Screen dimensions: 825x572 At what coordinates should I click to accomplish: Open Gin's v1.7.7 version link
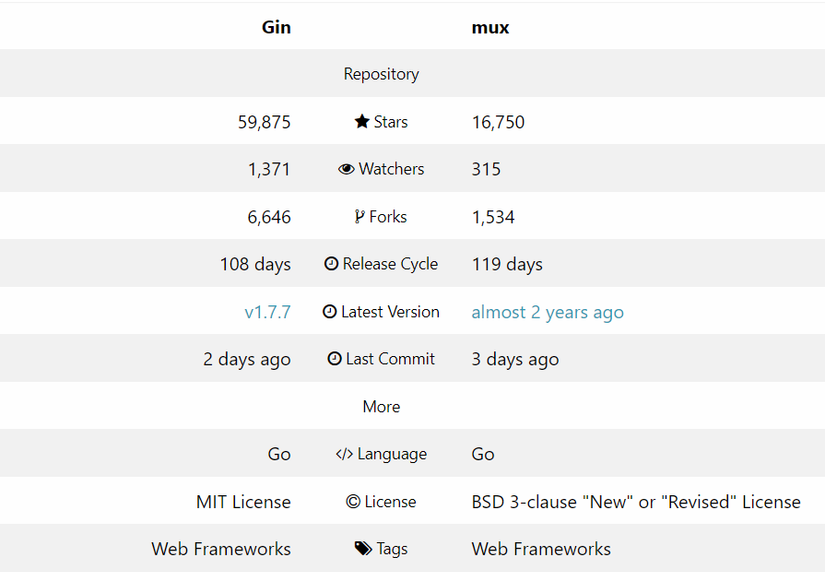pos(267,312)
